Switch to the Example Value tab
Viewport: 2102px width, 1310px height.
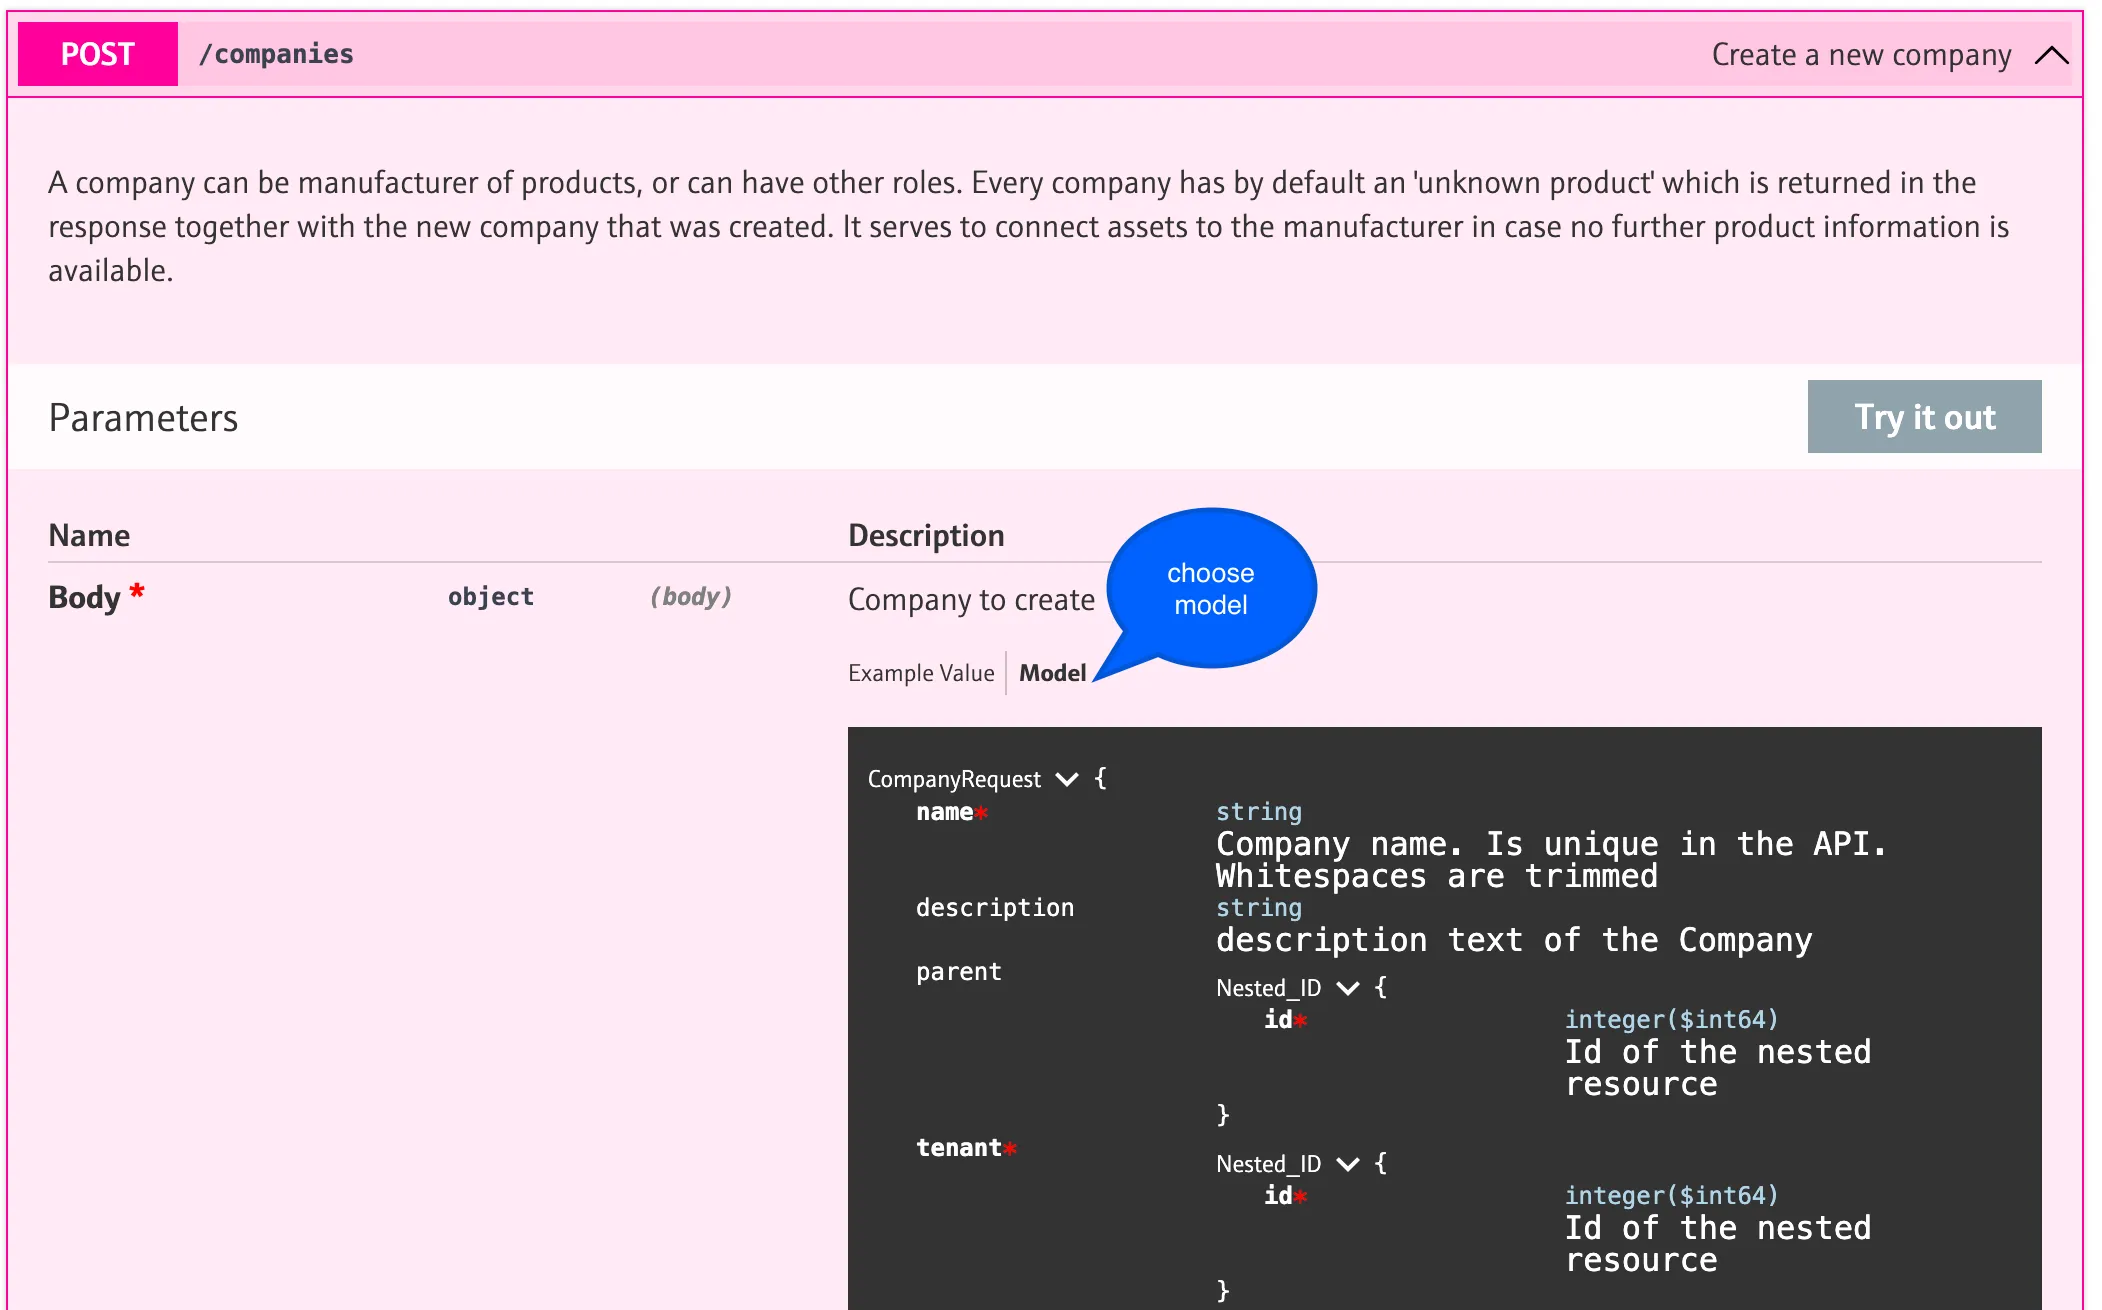coord(920,673)
